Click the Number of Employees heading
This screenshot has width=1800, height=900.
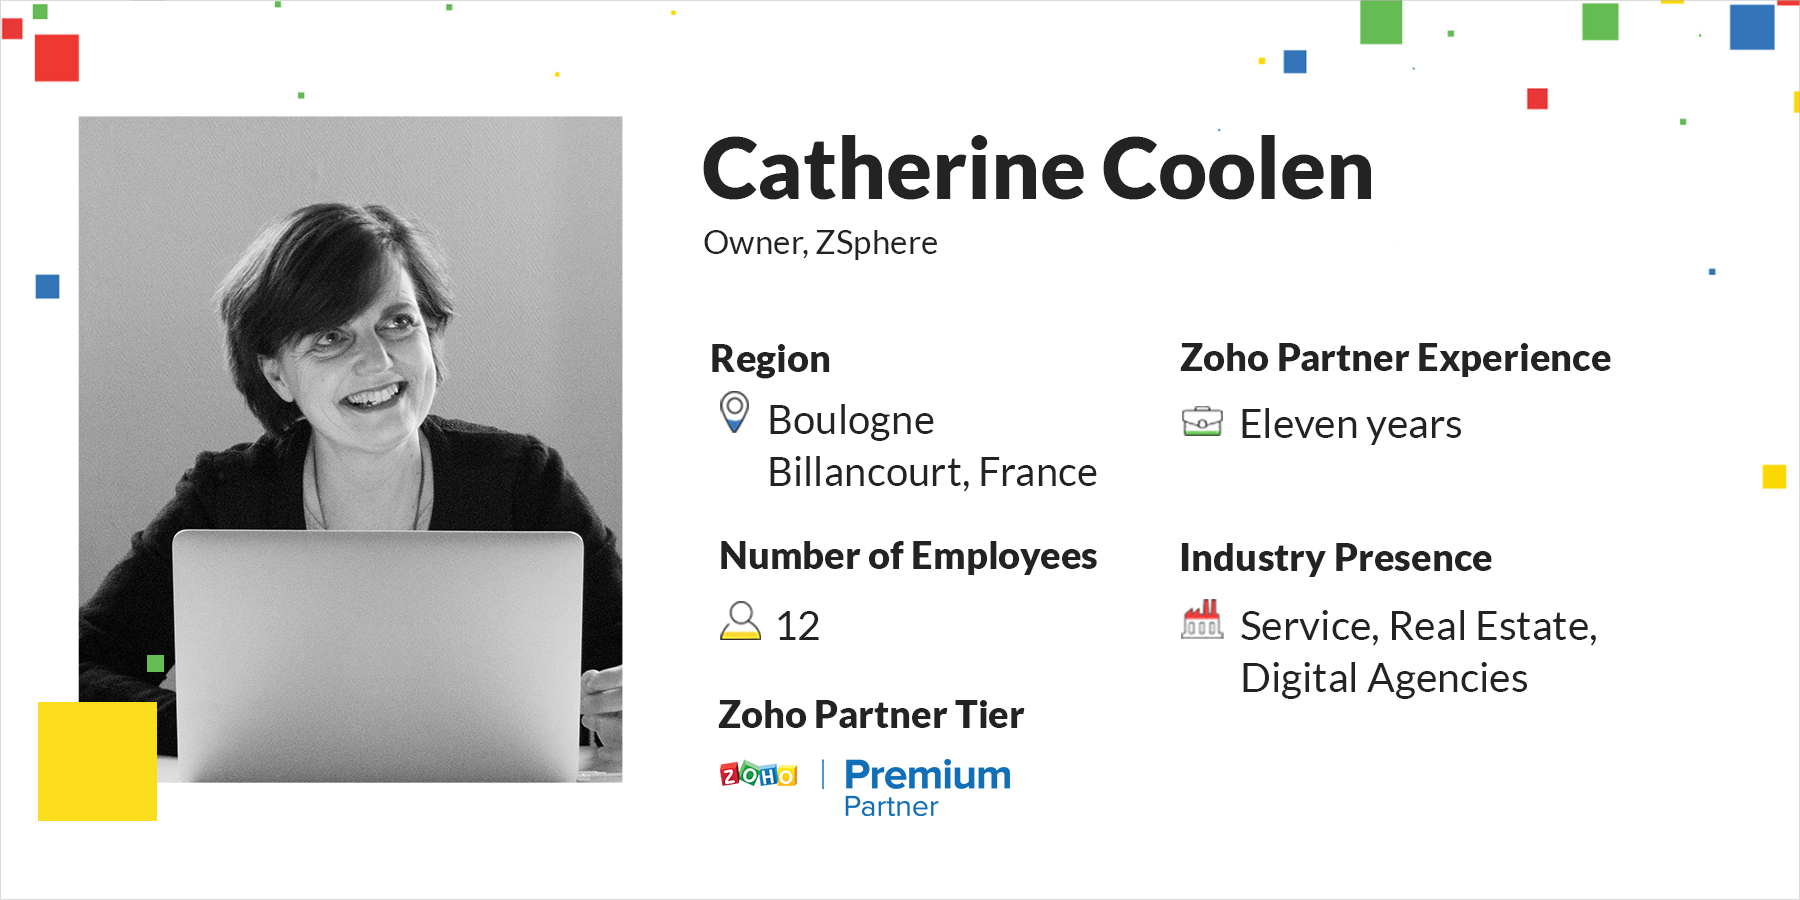[908, 556]
